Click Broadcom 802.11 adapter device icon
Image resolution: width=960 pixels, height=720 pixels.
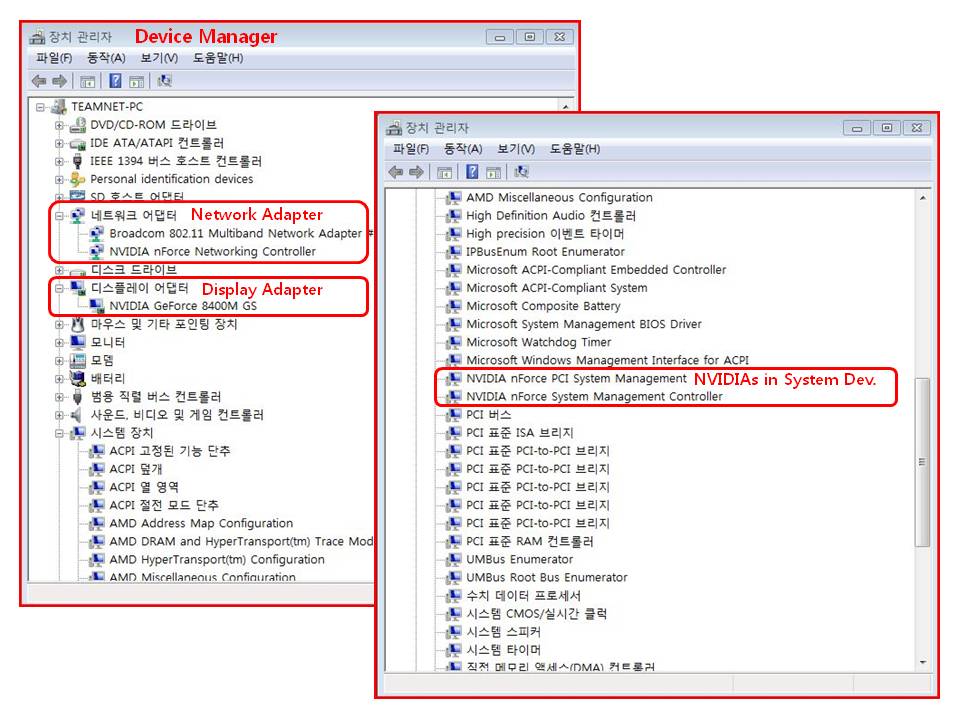97,233
